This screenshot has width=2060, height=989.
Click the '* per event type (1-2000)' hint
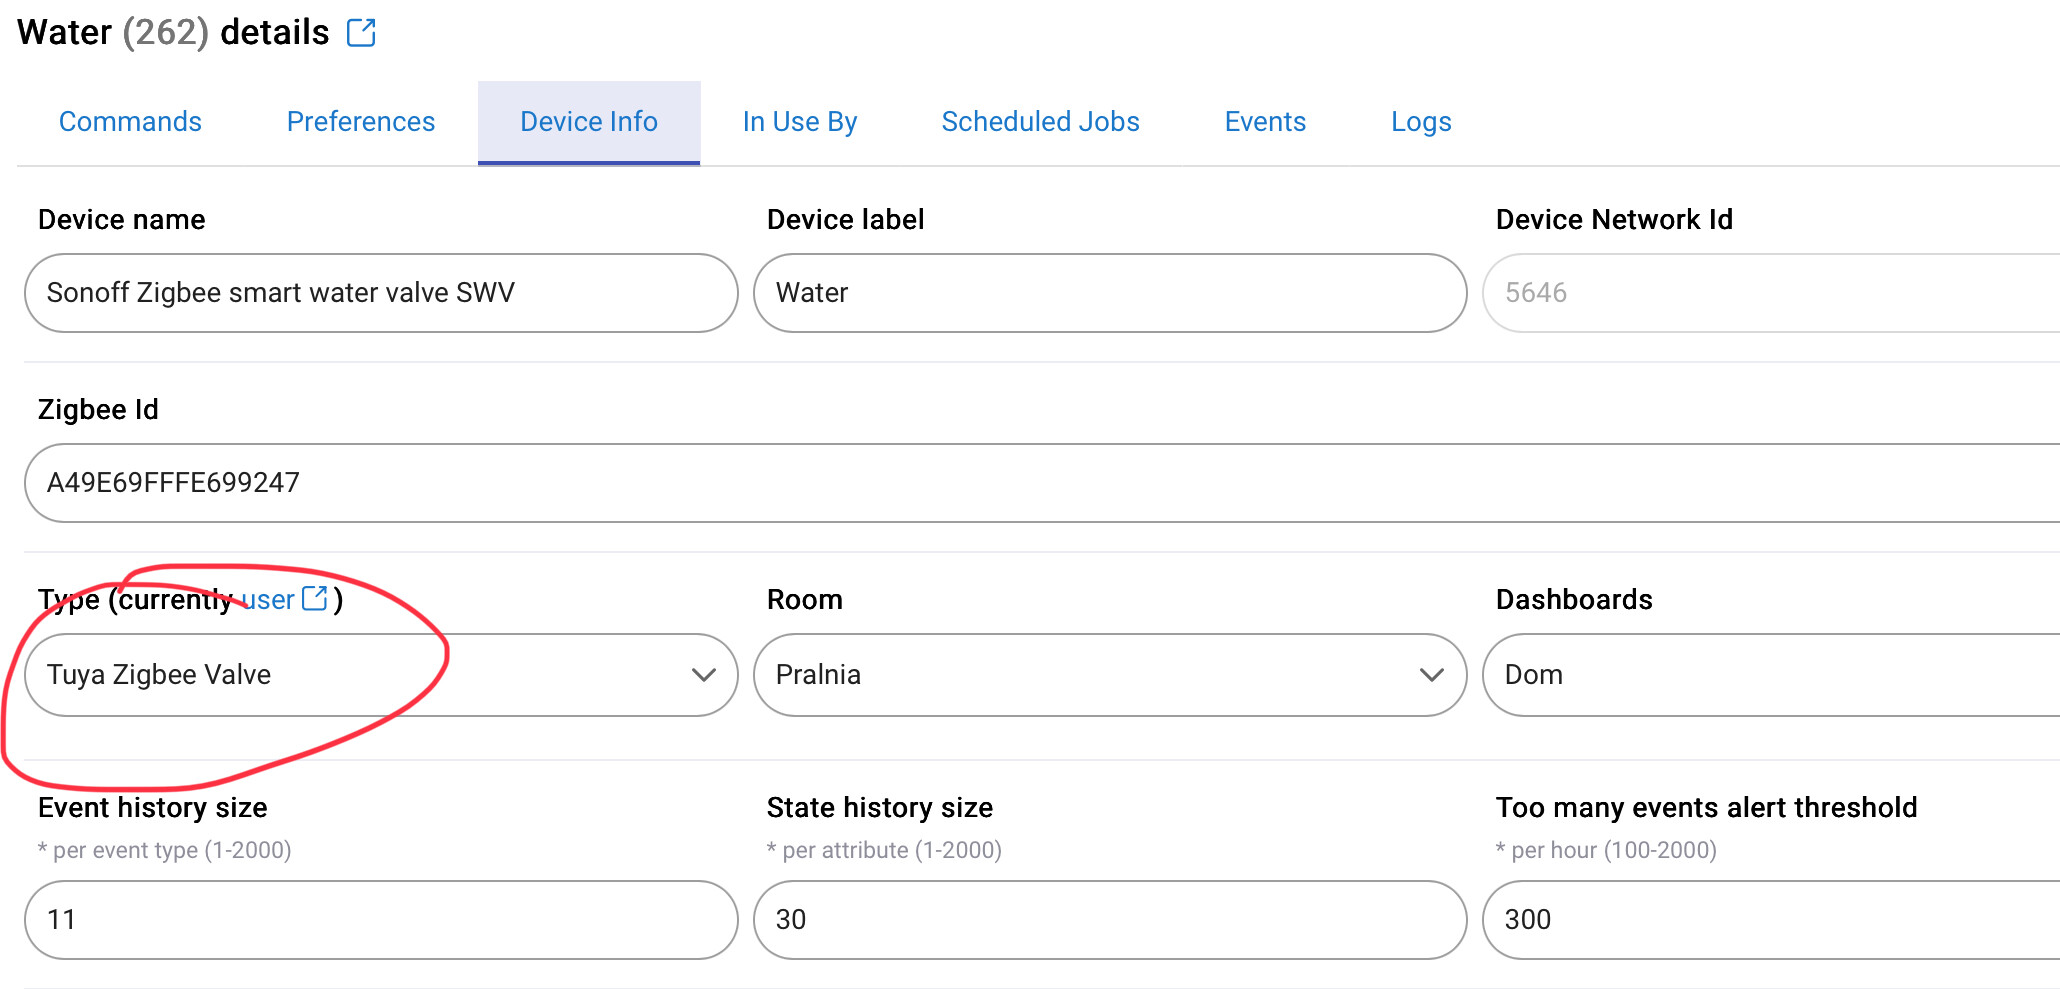[165, 850]
